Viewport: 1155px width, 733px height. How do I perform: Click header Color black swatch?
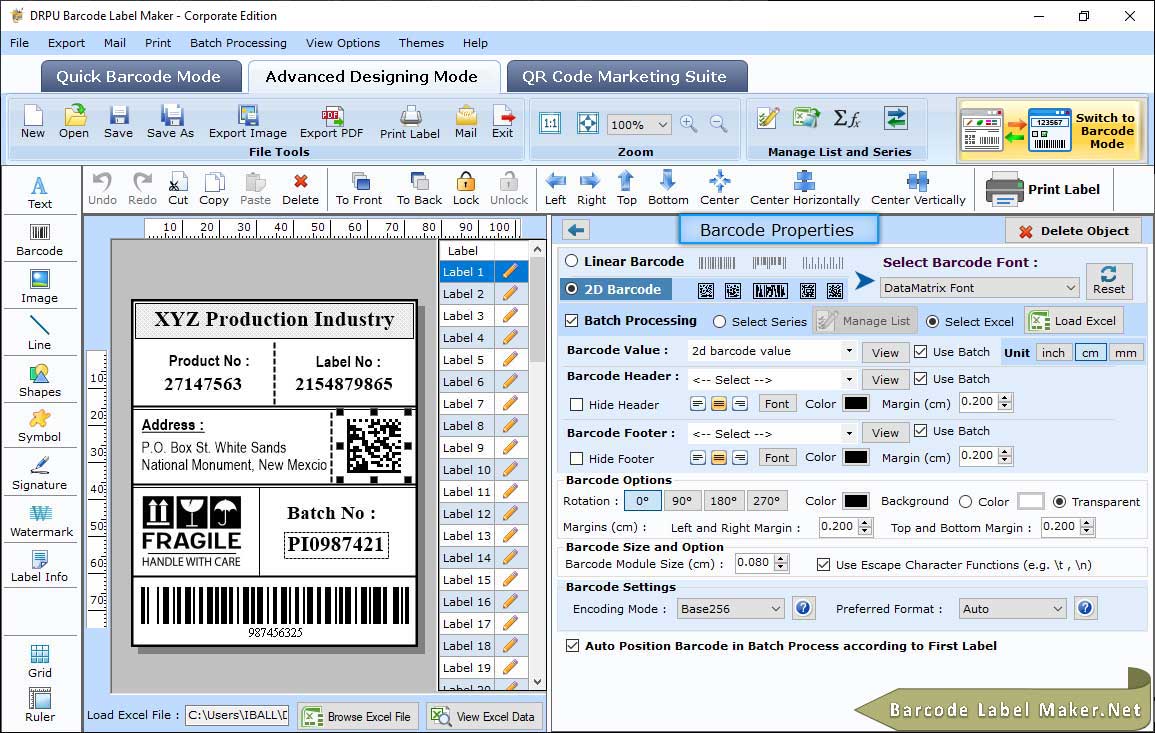(x=855, y=404)
